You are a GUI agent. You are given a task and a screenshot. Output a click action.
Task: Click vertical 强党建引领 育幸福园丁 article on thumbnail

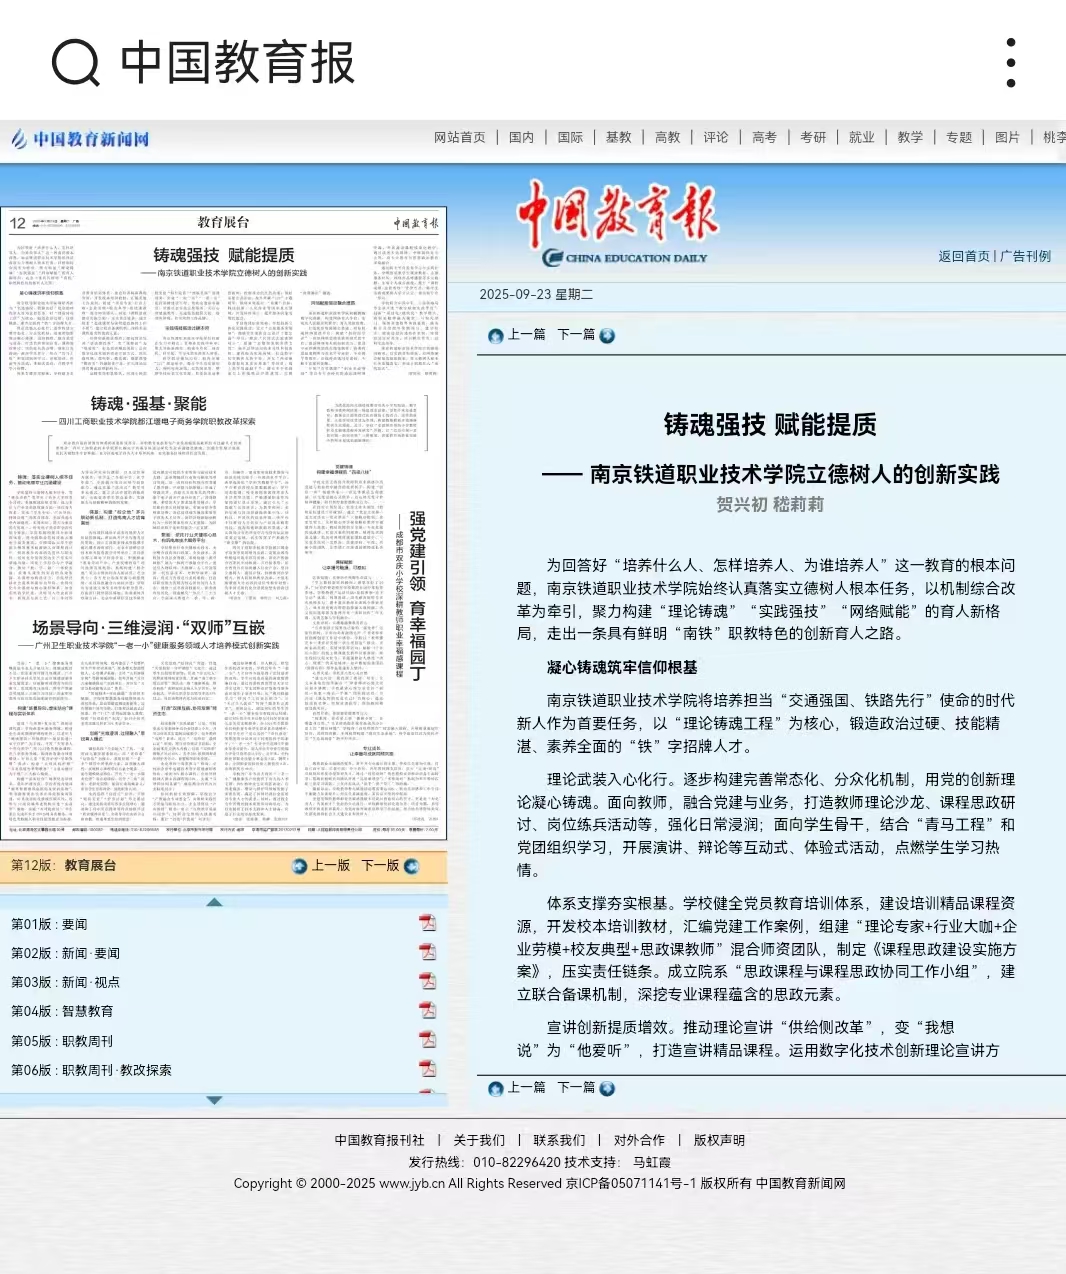pos(417,596)
